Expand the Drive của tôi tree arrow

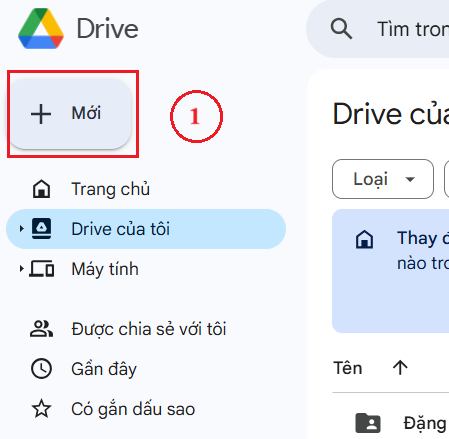tap(21, 229)
